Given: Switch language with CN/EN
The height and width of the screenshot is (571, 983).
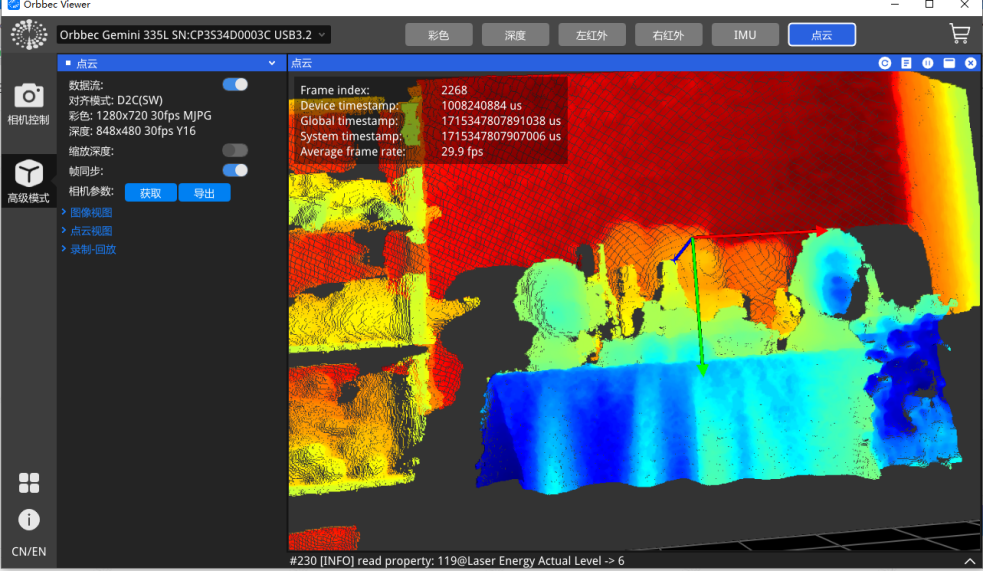Looking at the screenshot, I should 28,552.
